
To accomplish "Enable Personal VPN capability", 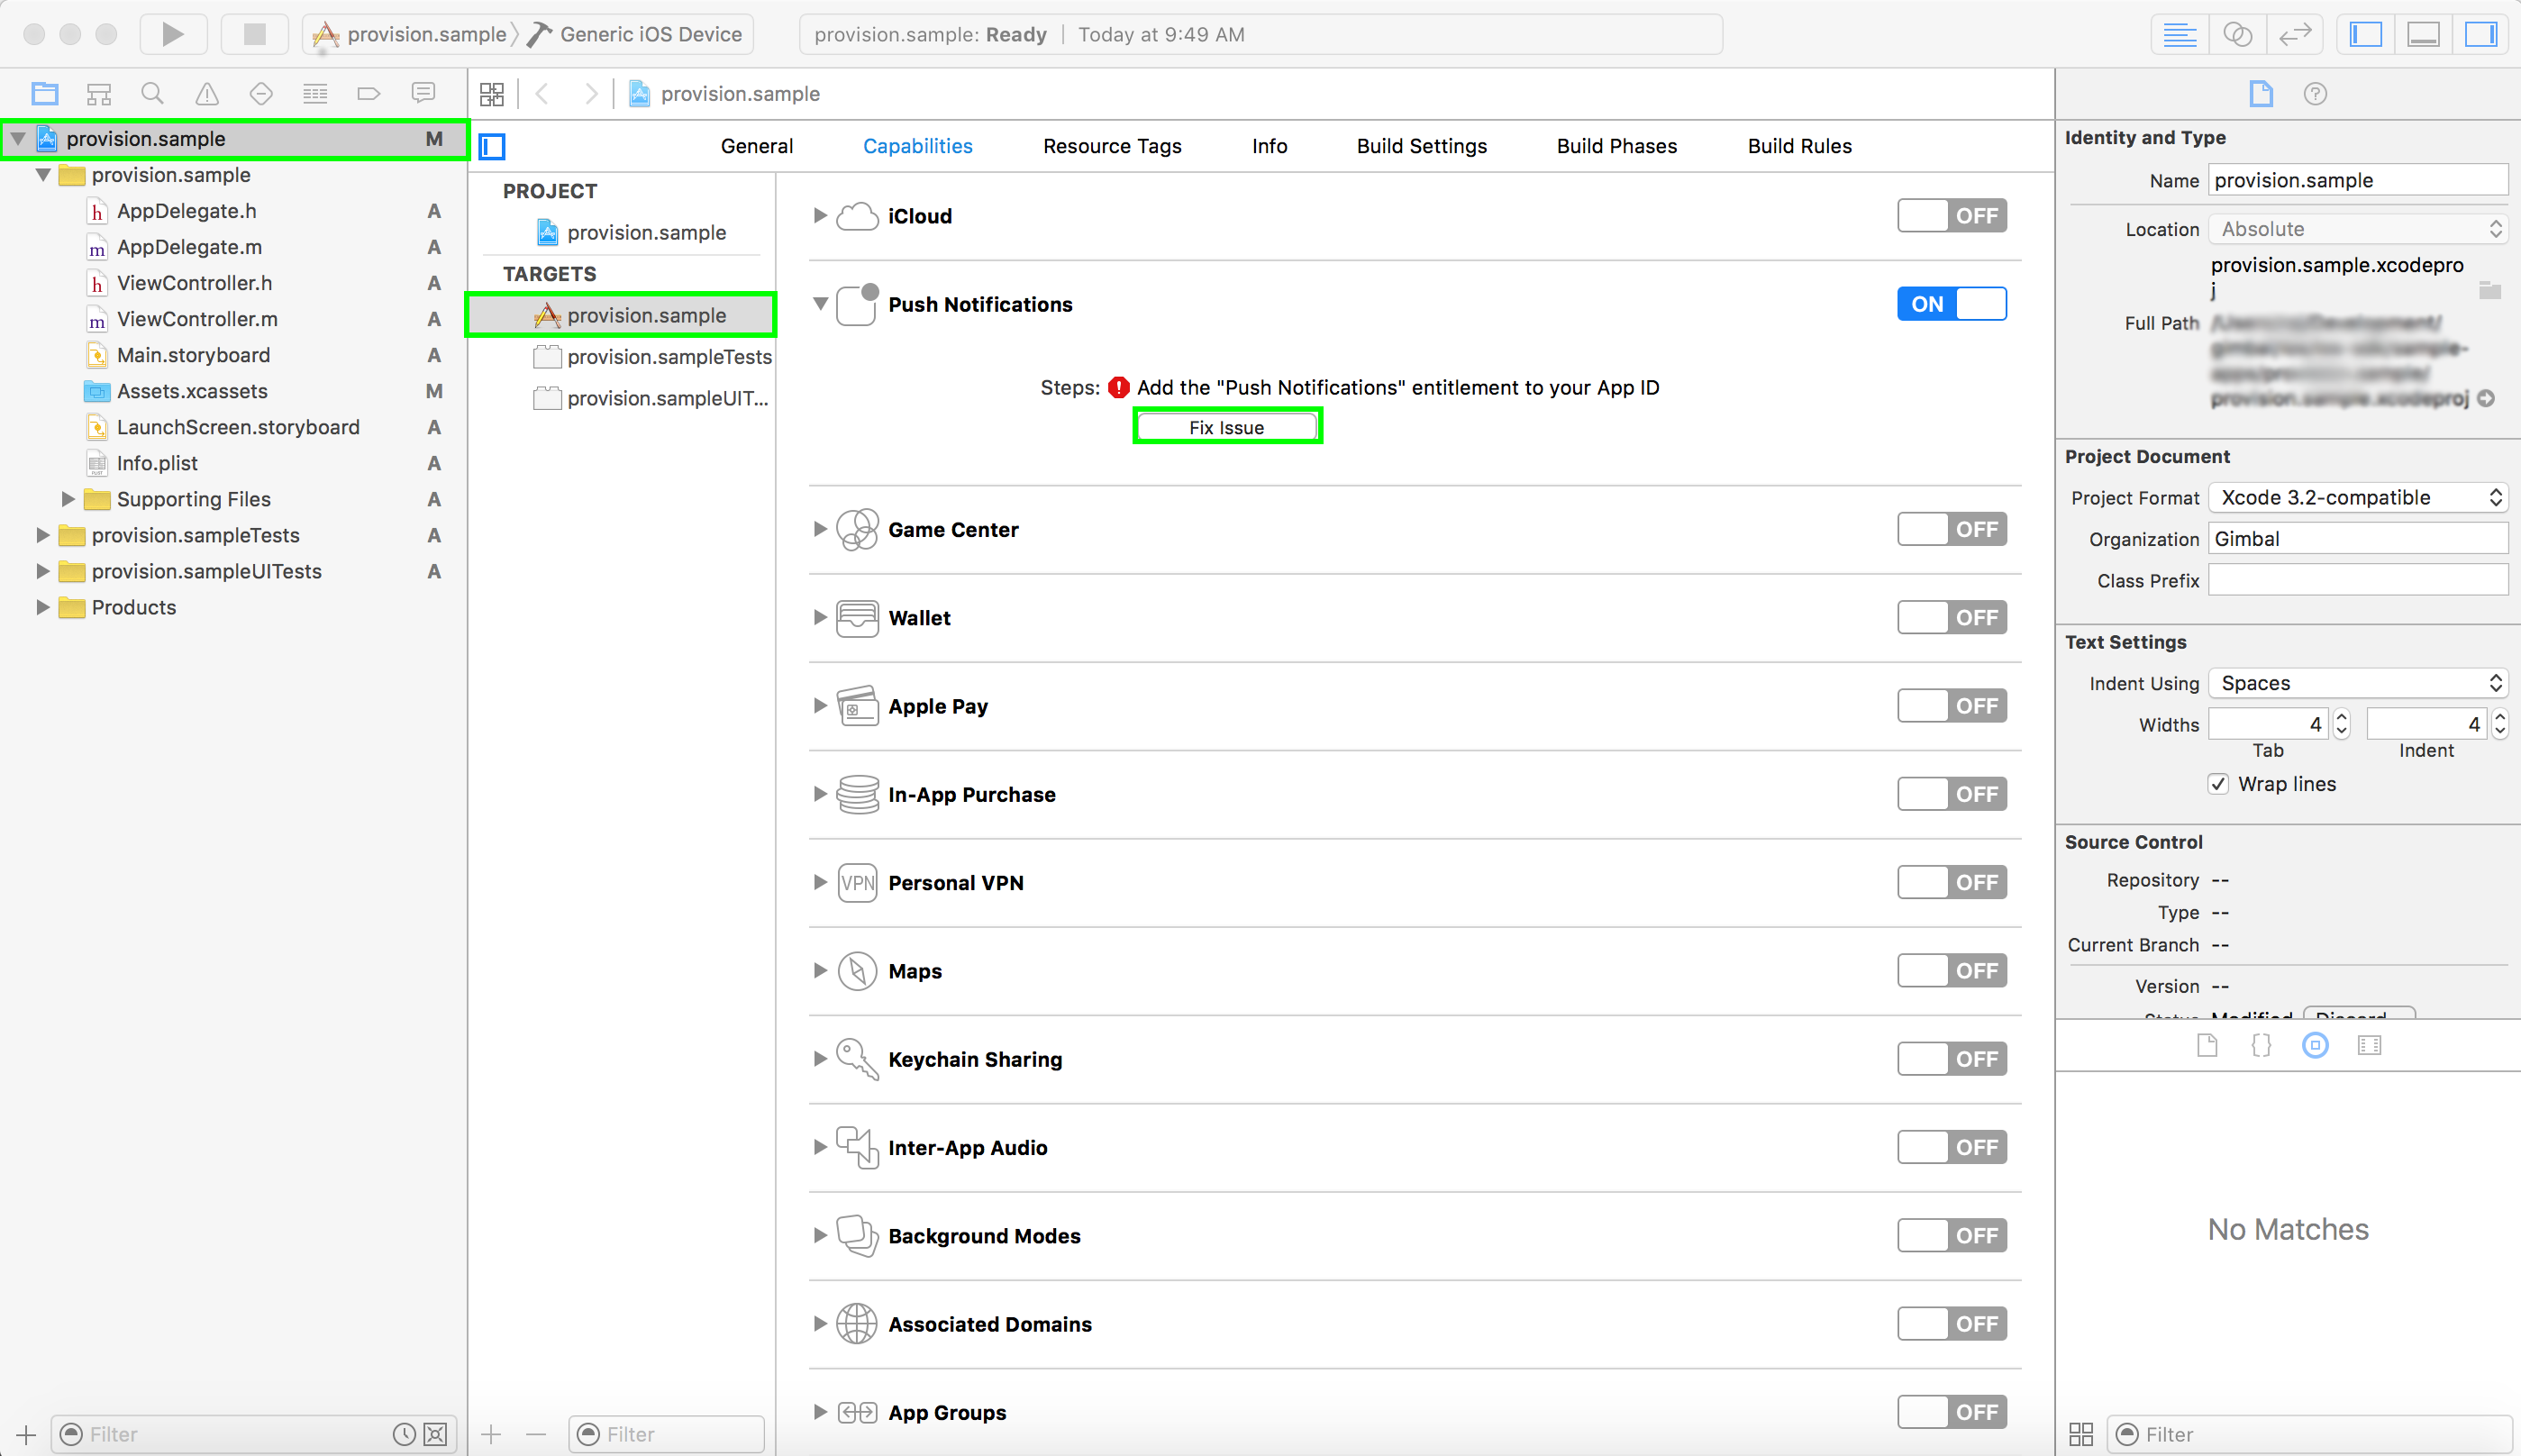I will click(1951, 883).
